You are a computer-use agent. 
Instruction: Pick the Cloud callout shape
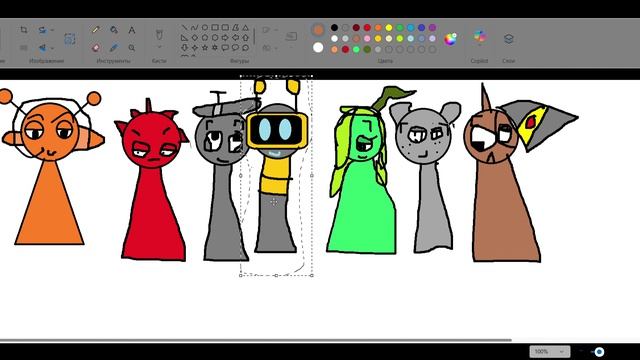[x=246, y=48]
